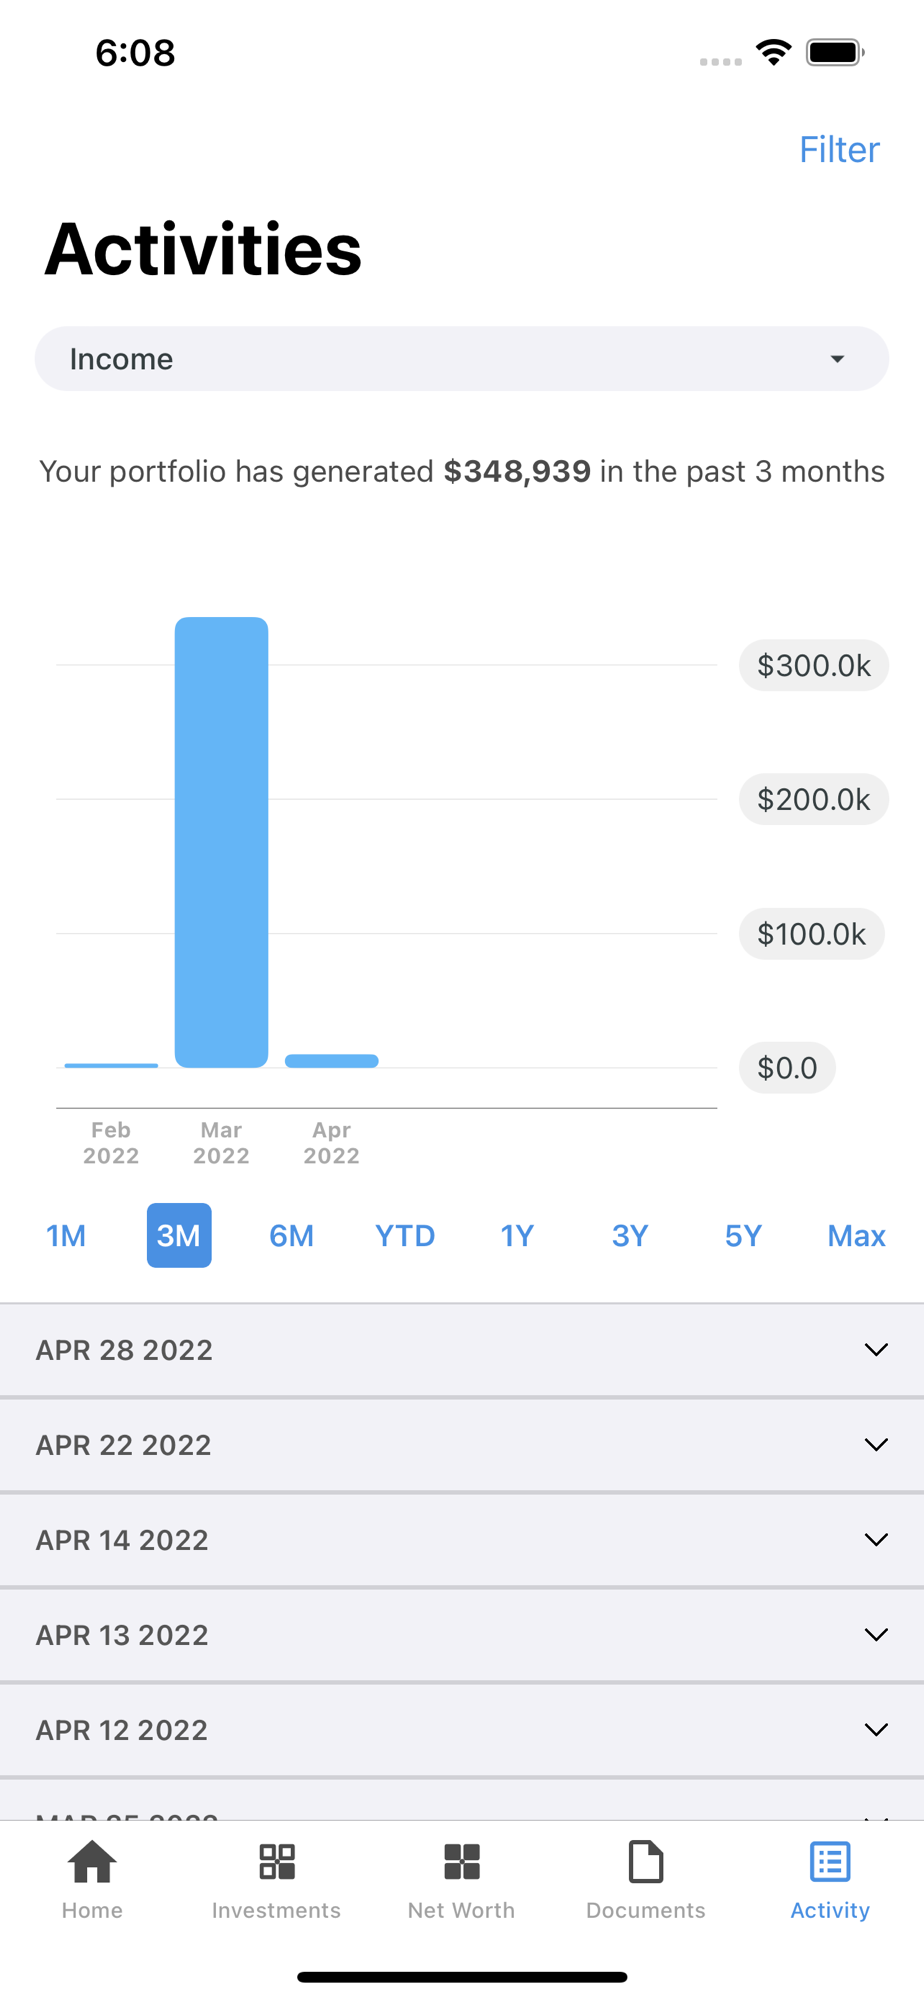Viewport: 924px width, 2000px height.
Task: Expand the APR 14 2022 activity row
Action: click(876, 1540)
